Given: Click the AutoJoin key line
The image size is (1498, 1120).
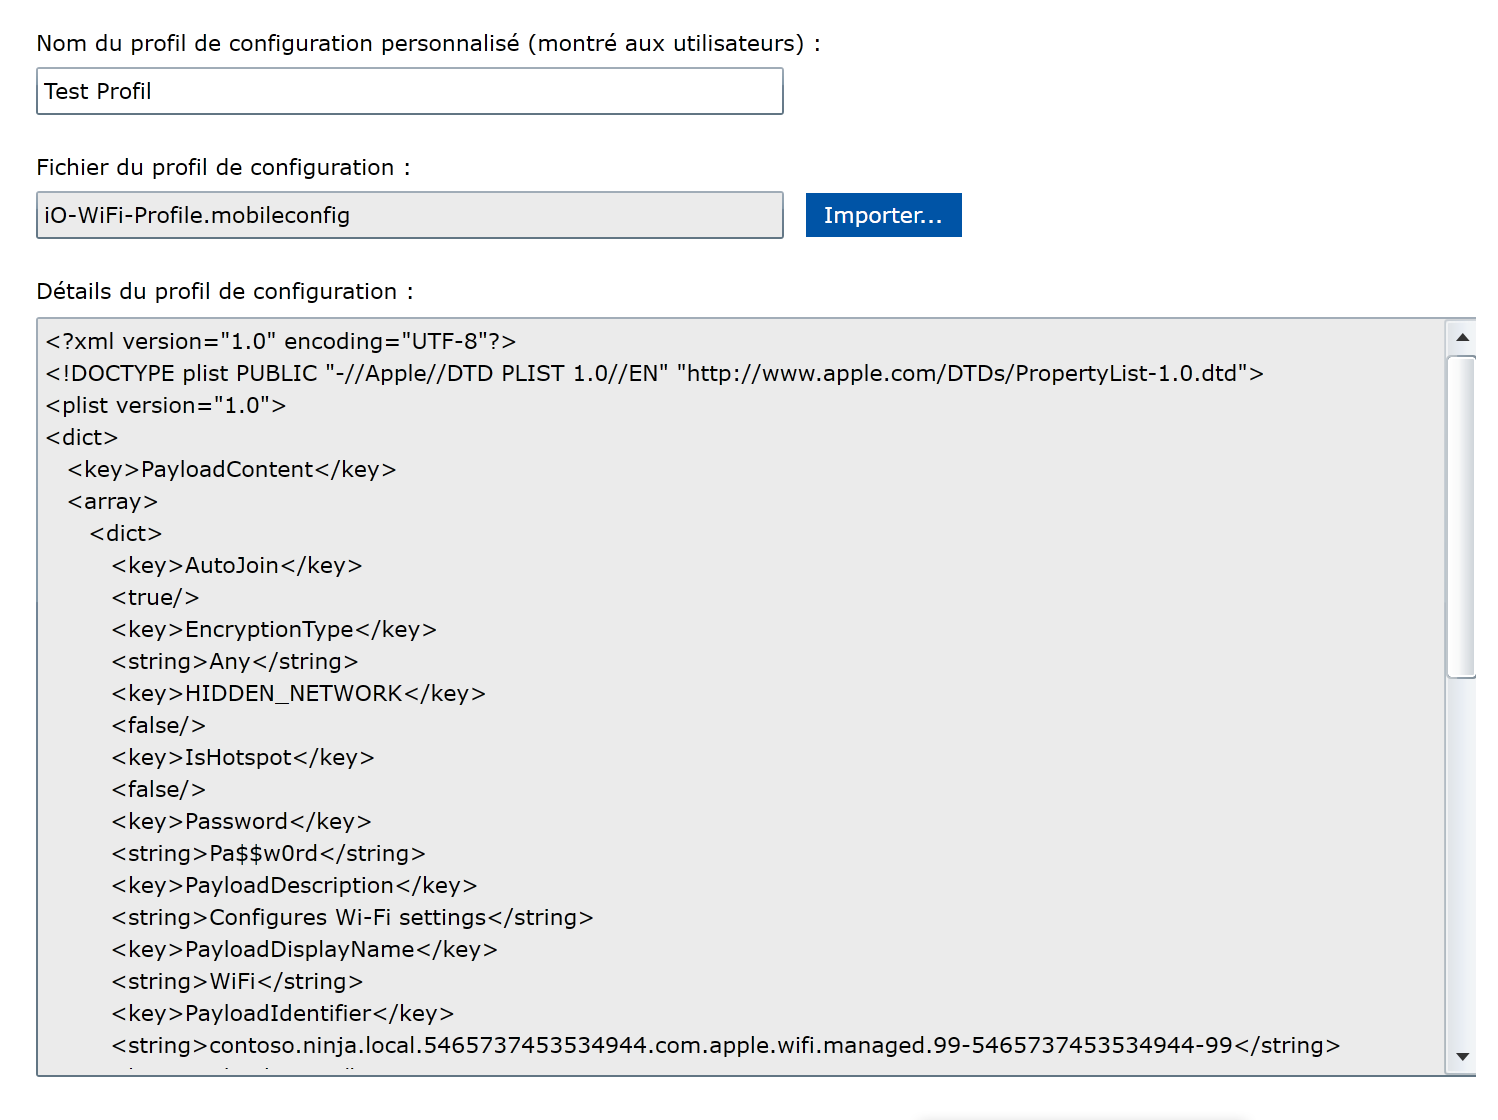Looking at the screenshot, I should pos(237,566).
